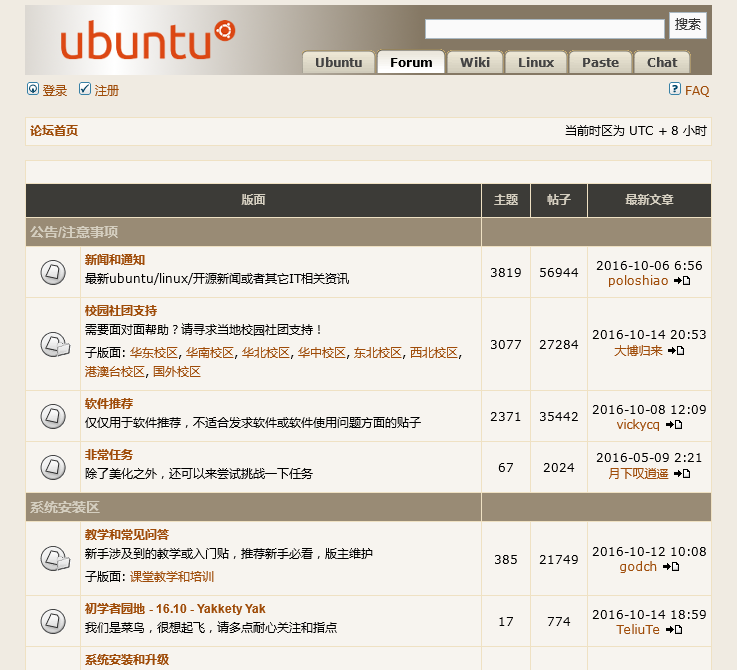Open latest post icon by vickycq
Viewport: 737px width, 670px height.
point(674,425)
